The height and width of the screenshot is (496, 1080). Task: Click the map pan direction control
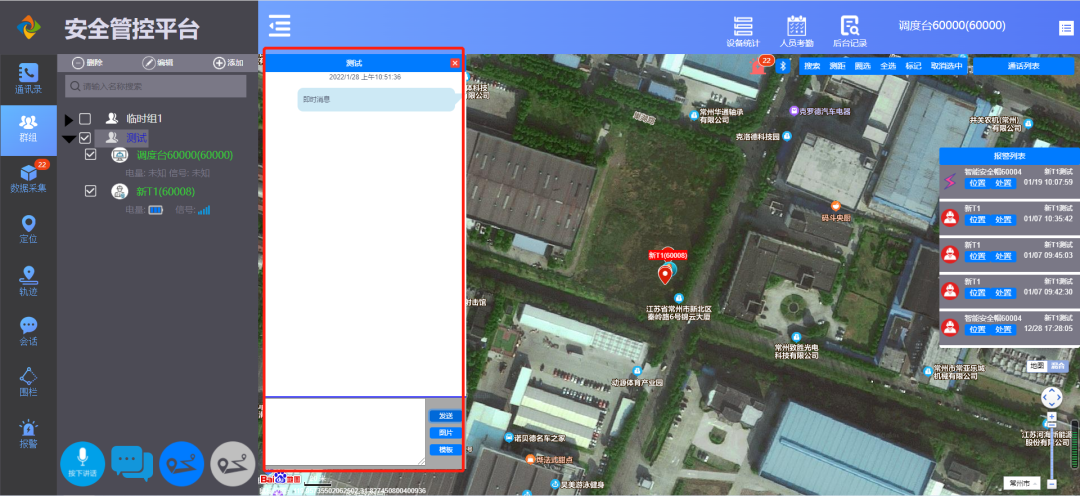[x=1052, y=397]
